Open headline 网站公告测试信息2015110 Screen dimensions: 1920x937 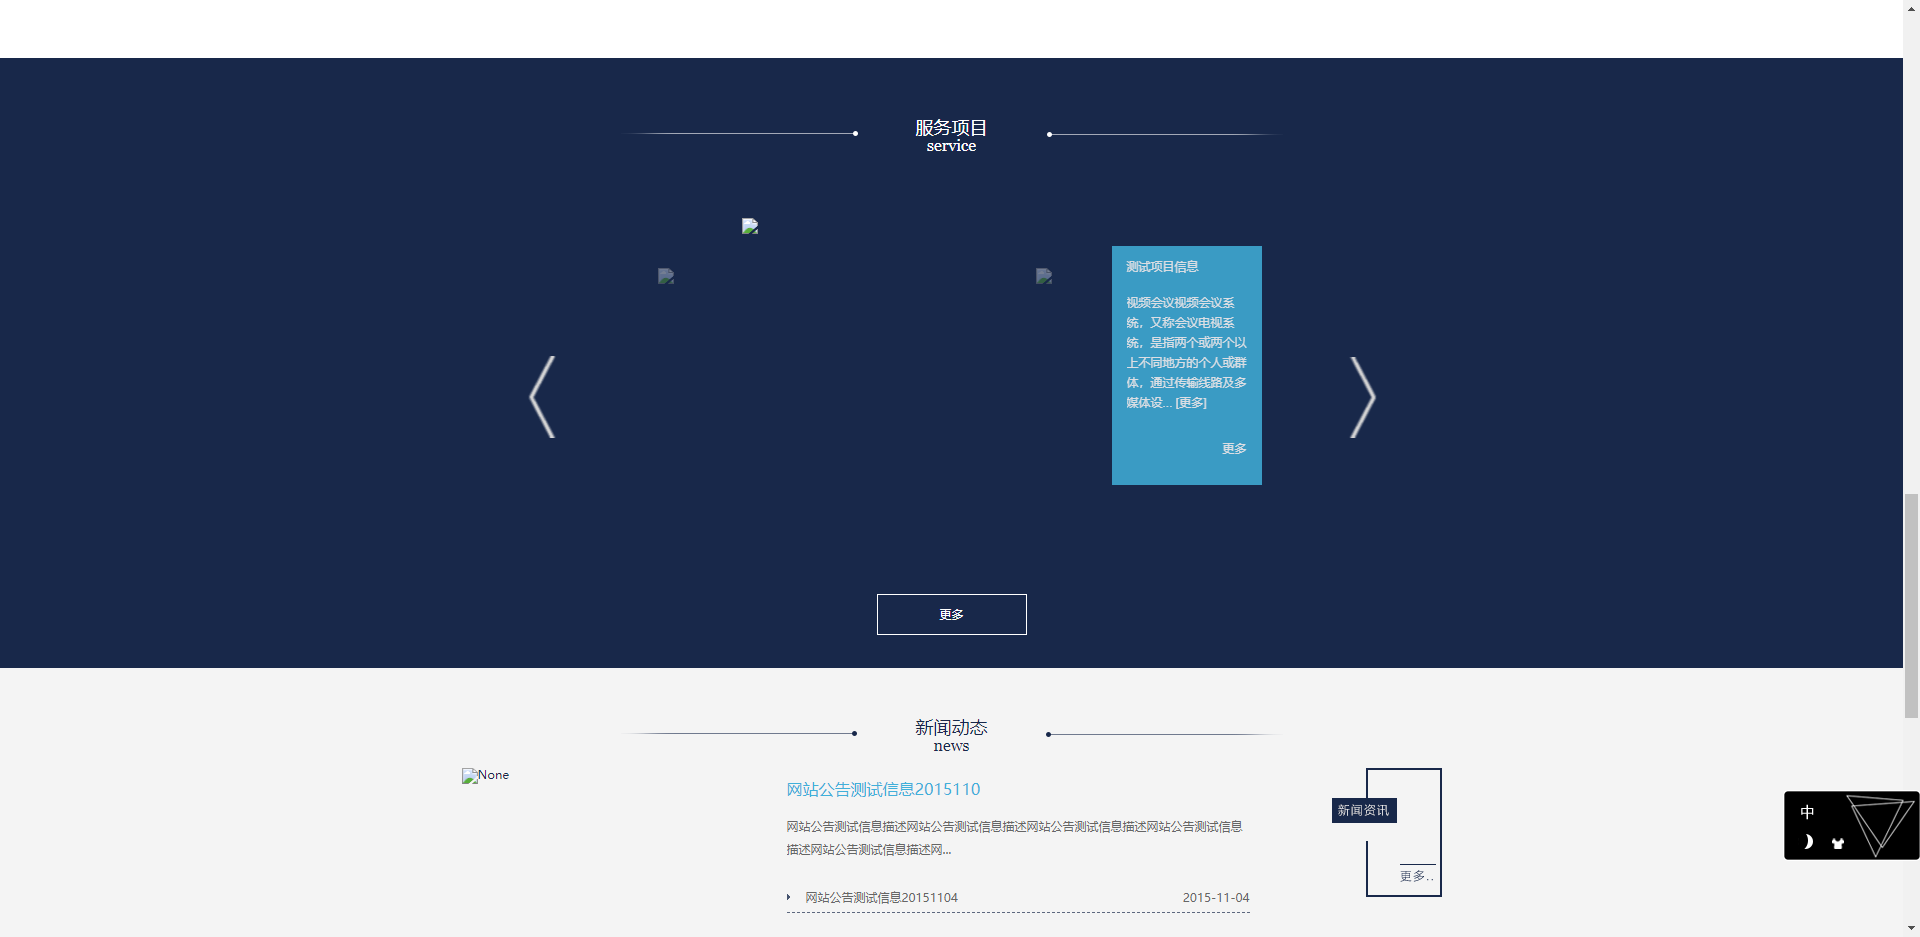[883, 790]
